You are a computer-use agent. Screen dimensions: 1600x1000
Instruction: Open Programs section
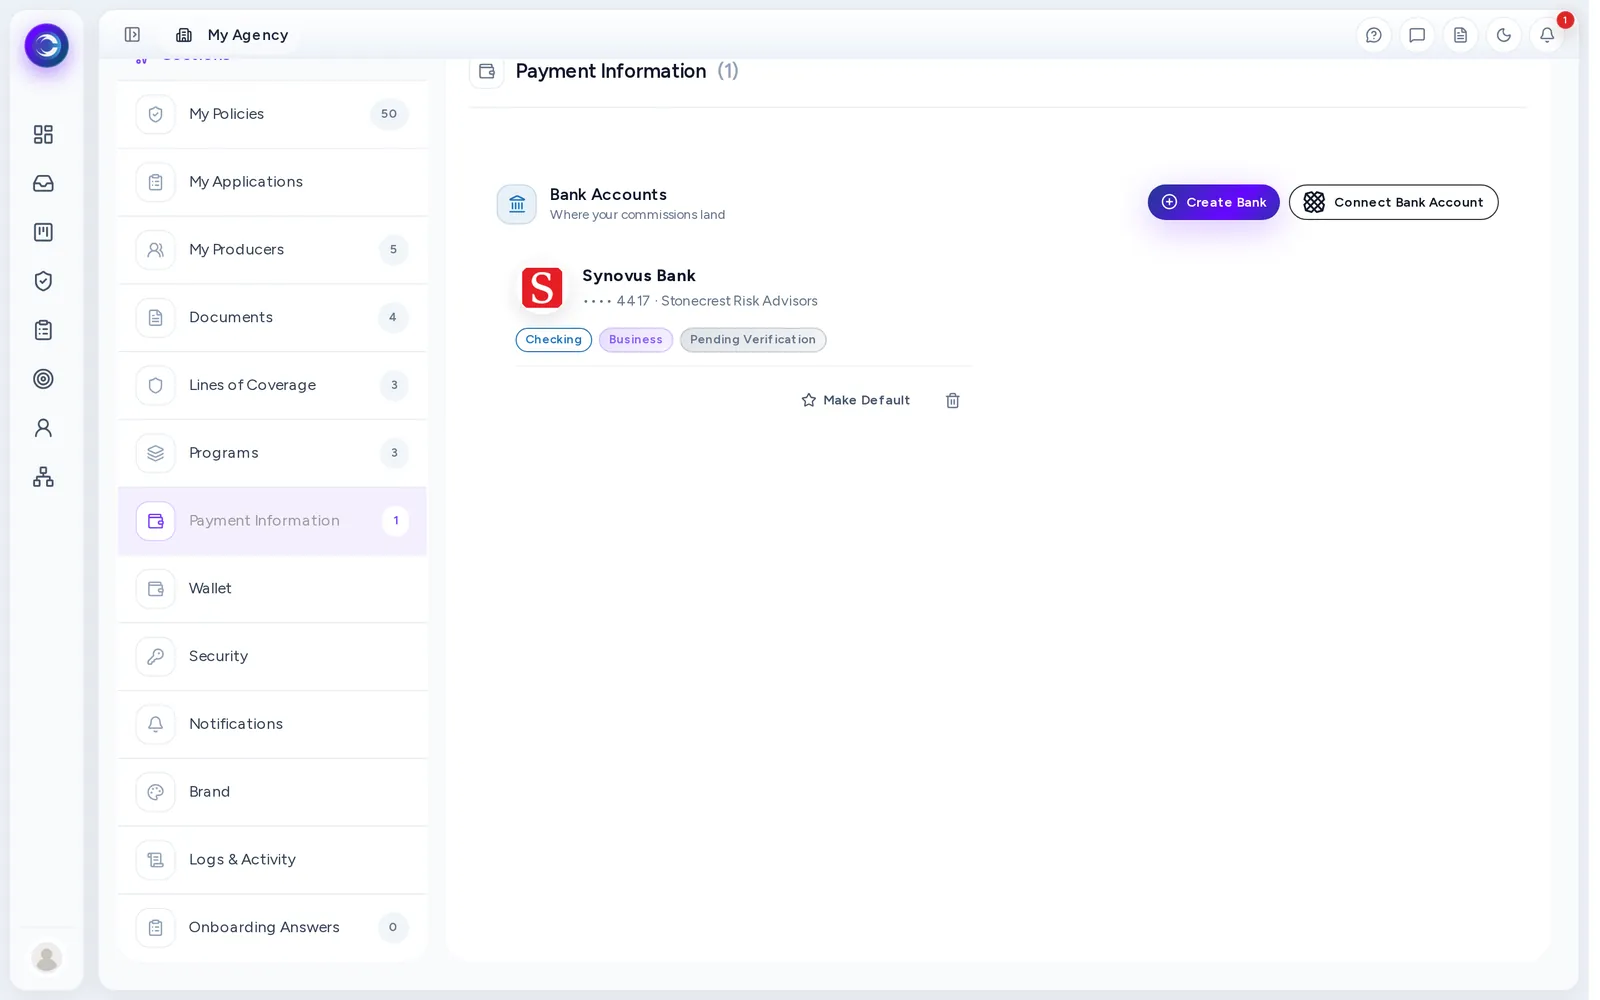tap(272, 453)
